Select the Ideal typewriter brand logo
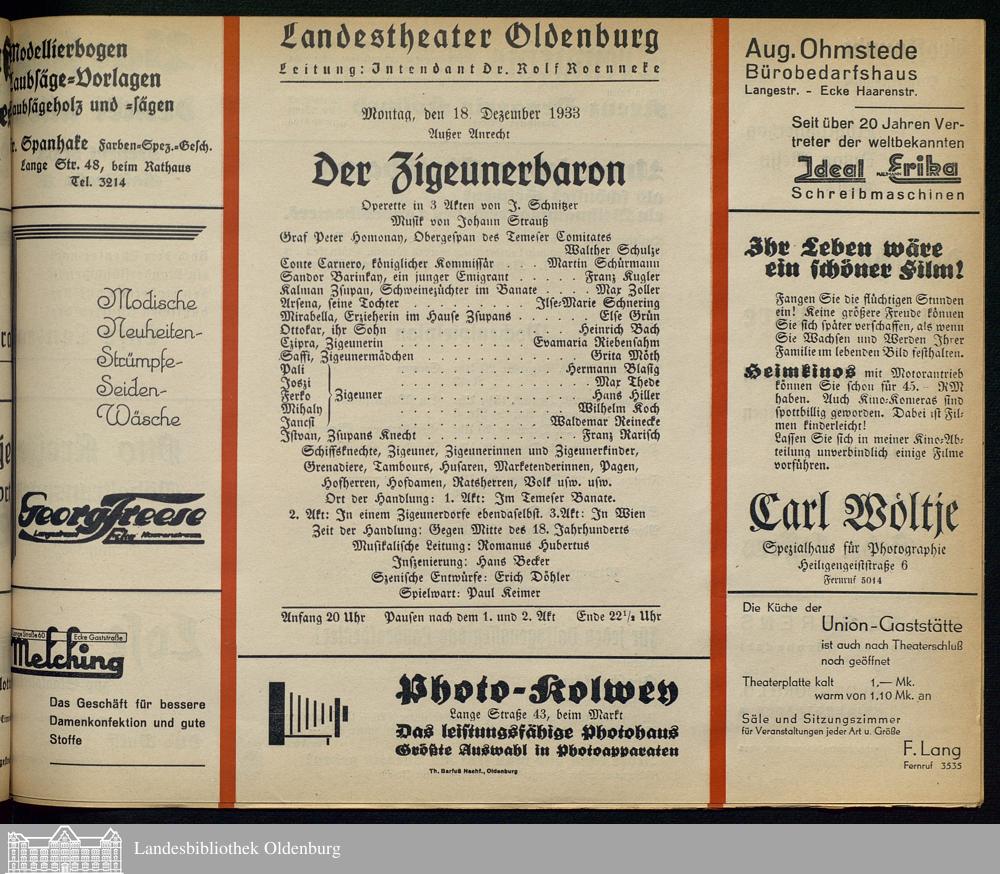Image resolution: width=1000 pixels, height=874 pixels. pos(829,169)
